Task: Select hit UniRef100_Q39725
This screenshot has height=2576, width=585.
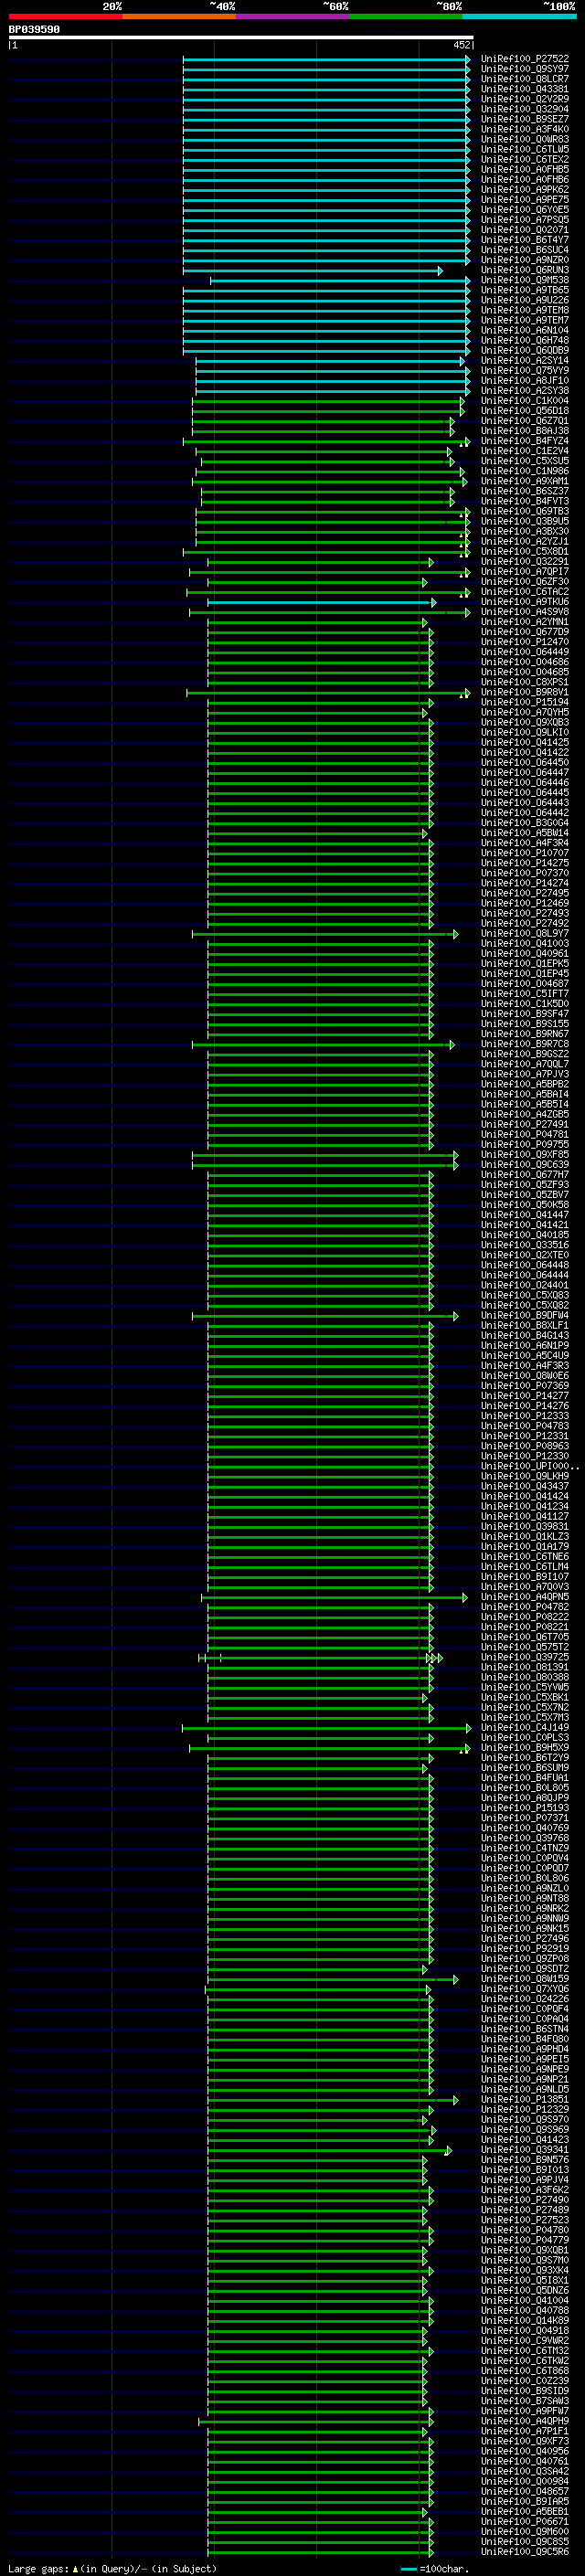Action: 524,1658
